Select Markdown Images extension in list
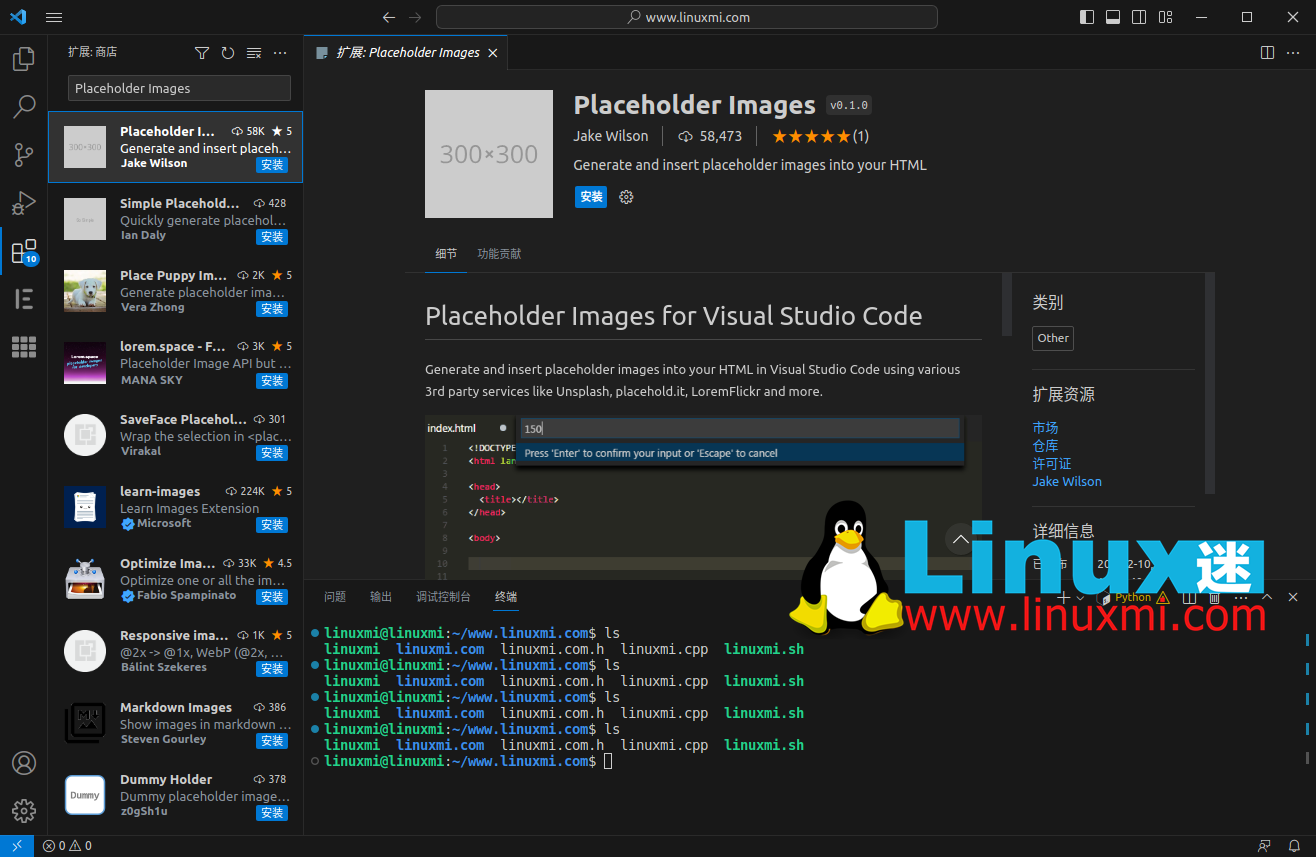The image size is (1316, 857). pyautogui.click(x=176, y=724)
